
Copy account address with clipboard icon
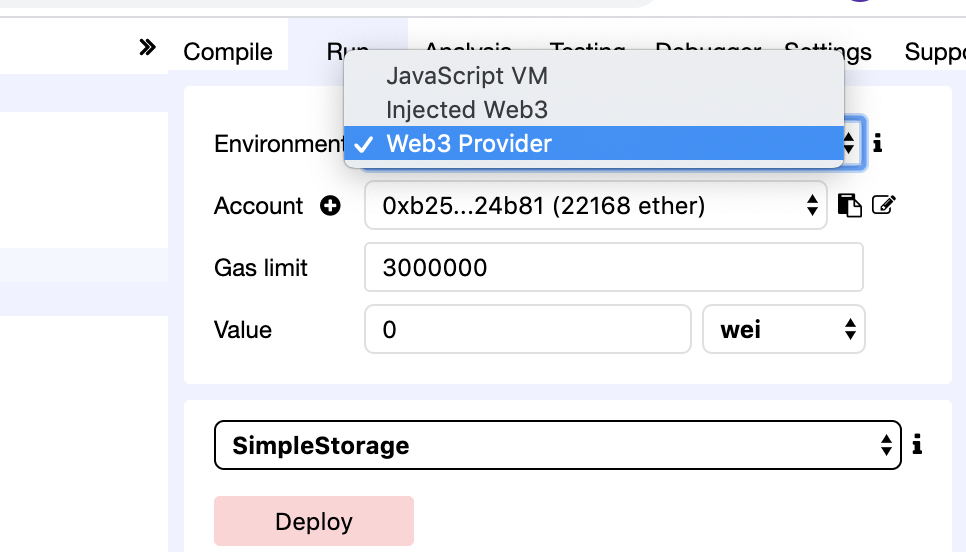click(850, 205)
